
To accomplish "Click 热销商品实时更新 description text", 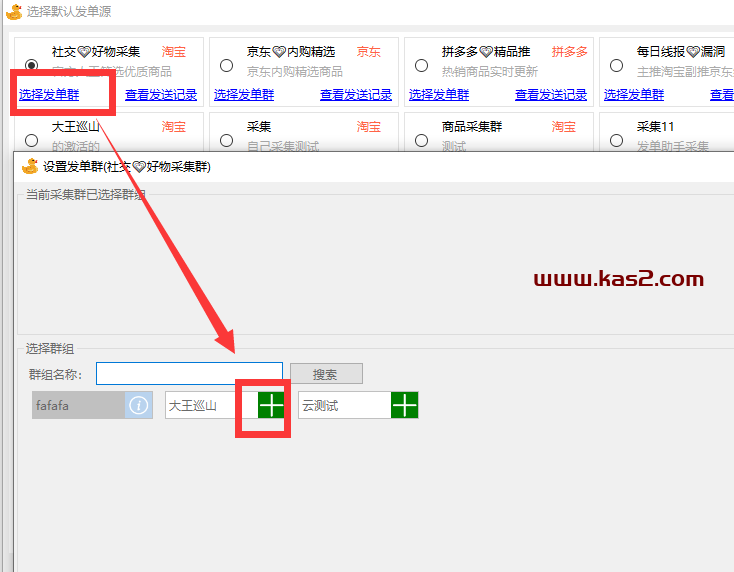I will [490, 72].
